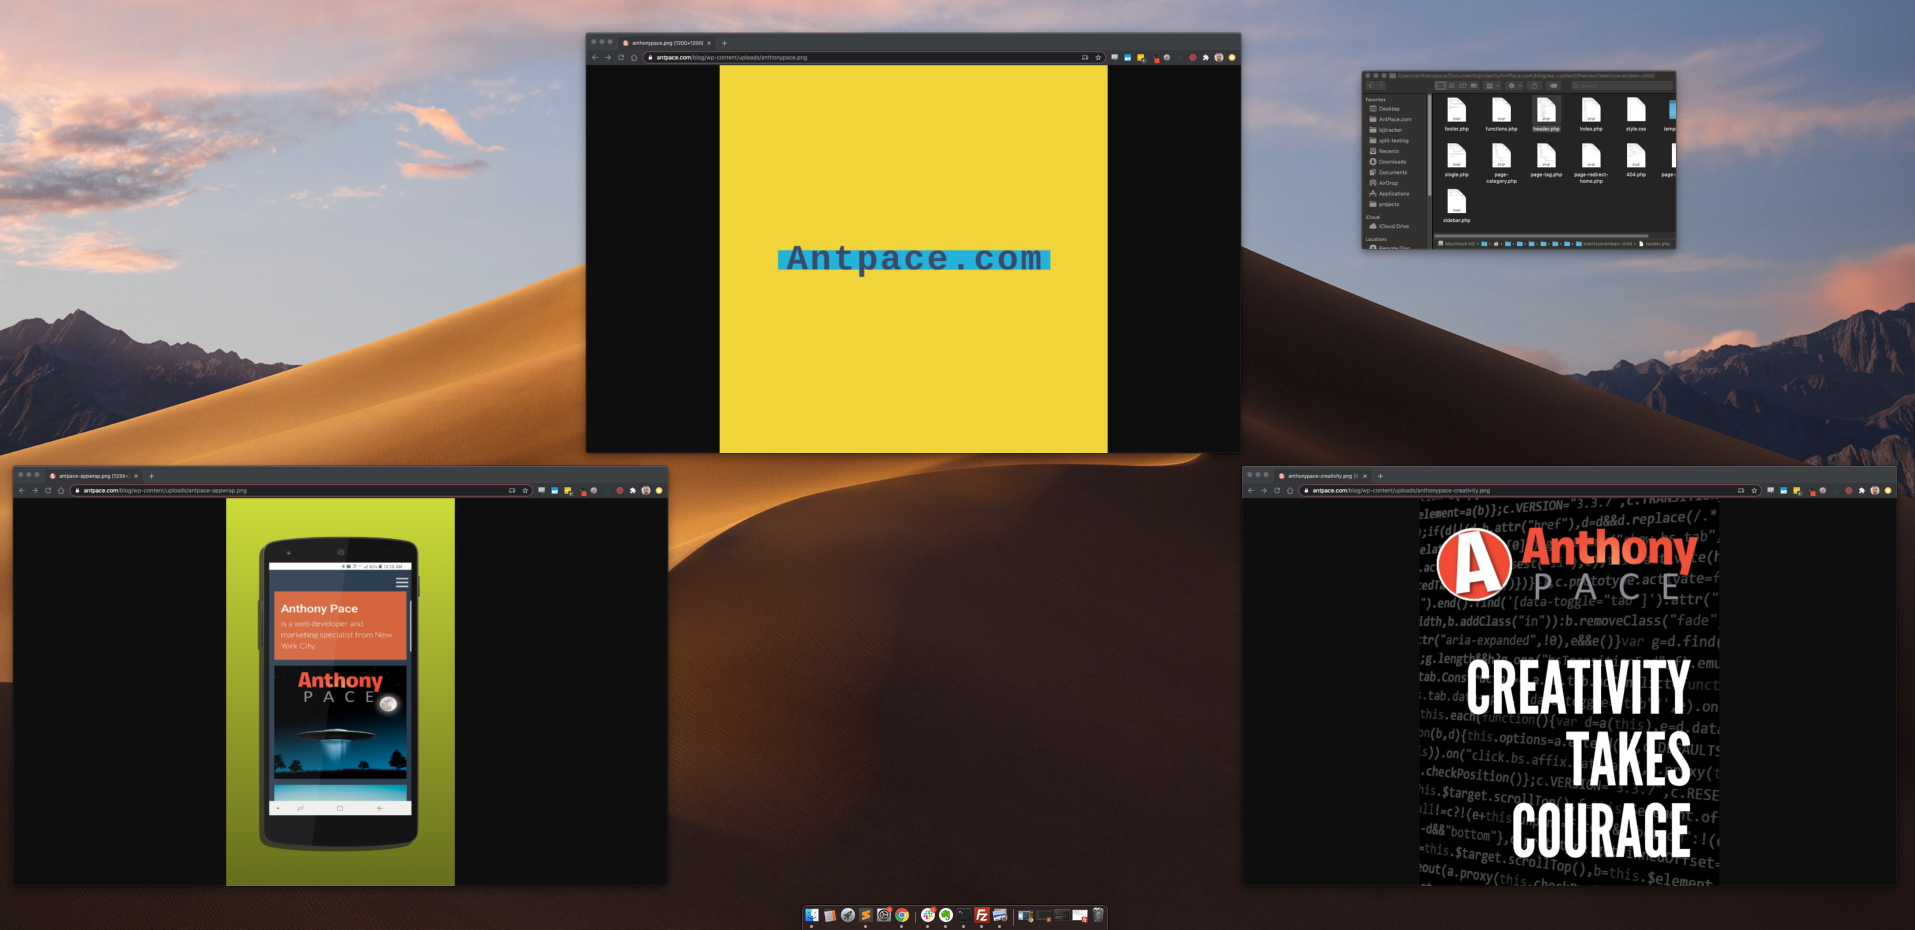Select footer.php file in Finder
Viewport: 1915px width, 930px height.
click(x=1456, y=115)
